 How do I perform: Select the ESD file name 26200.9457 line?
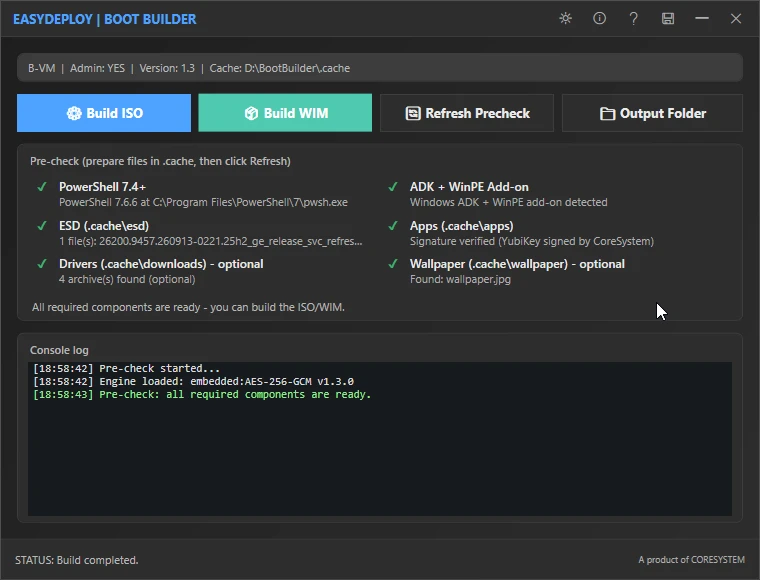click(210, 241)
